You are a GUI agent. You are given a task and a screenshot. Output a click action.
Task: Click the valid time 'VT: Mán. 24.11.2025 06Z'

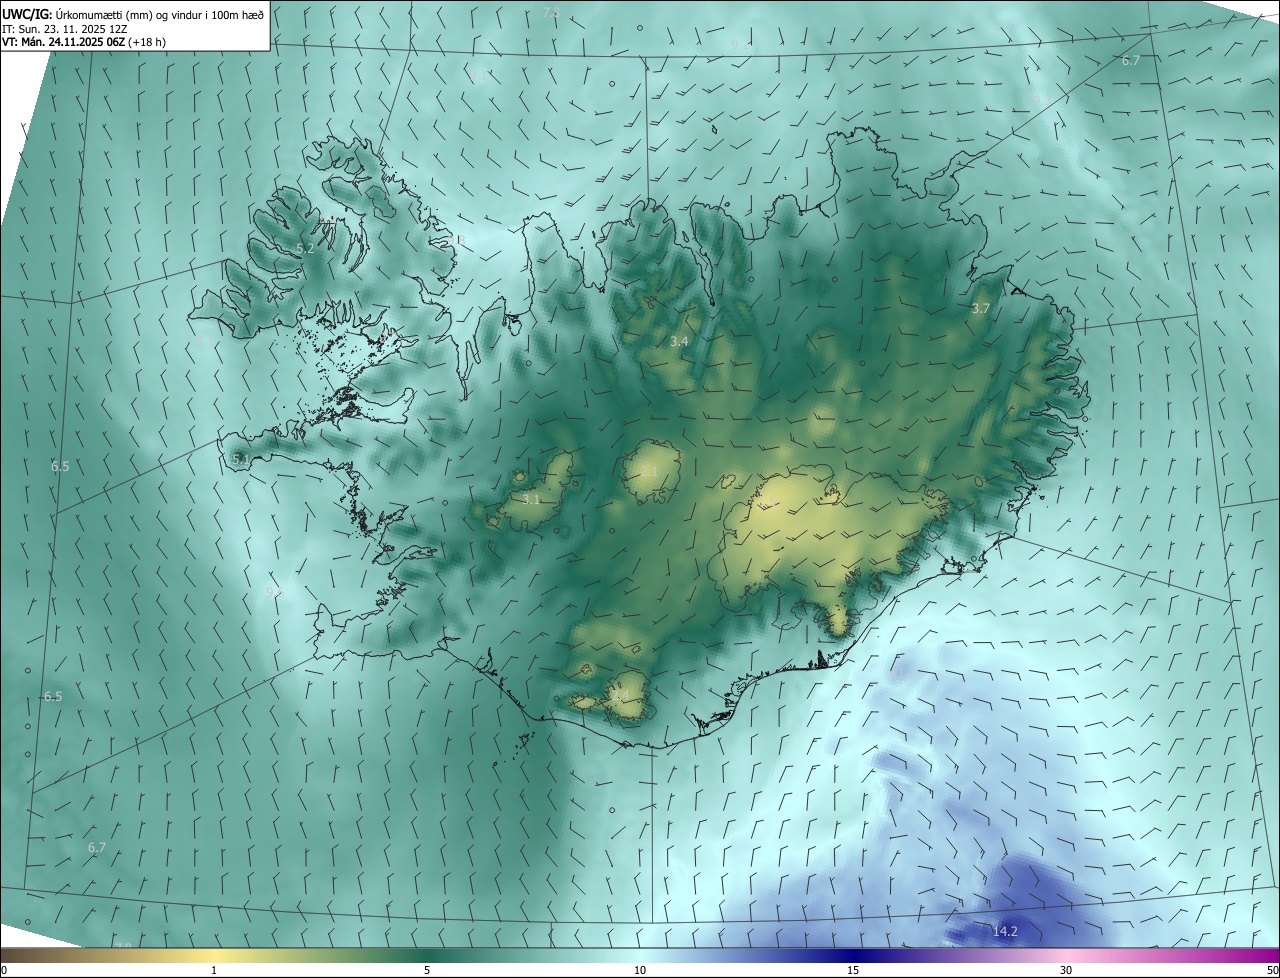point(63,42)
